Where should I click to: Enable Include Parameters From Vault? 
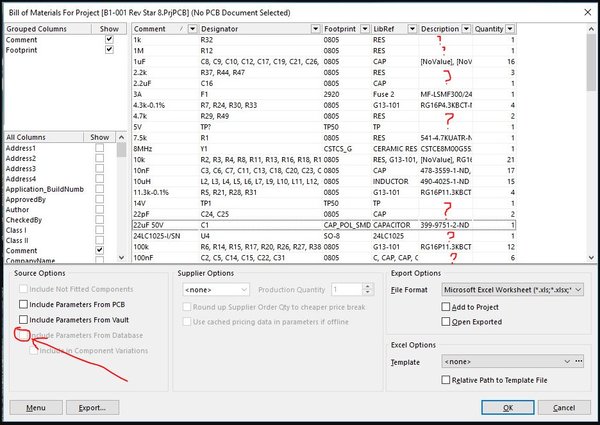pos(23,319)
